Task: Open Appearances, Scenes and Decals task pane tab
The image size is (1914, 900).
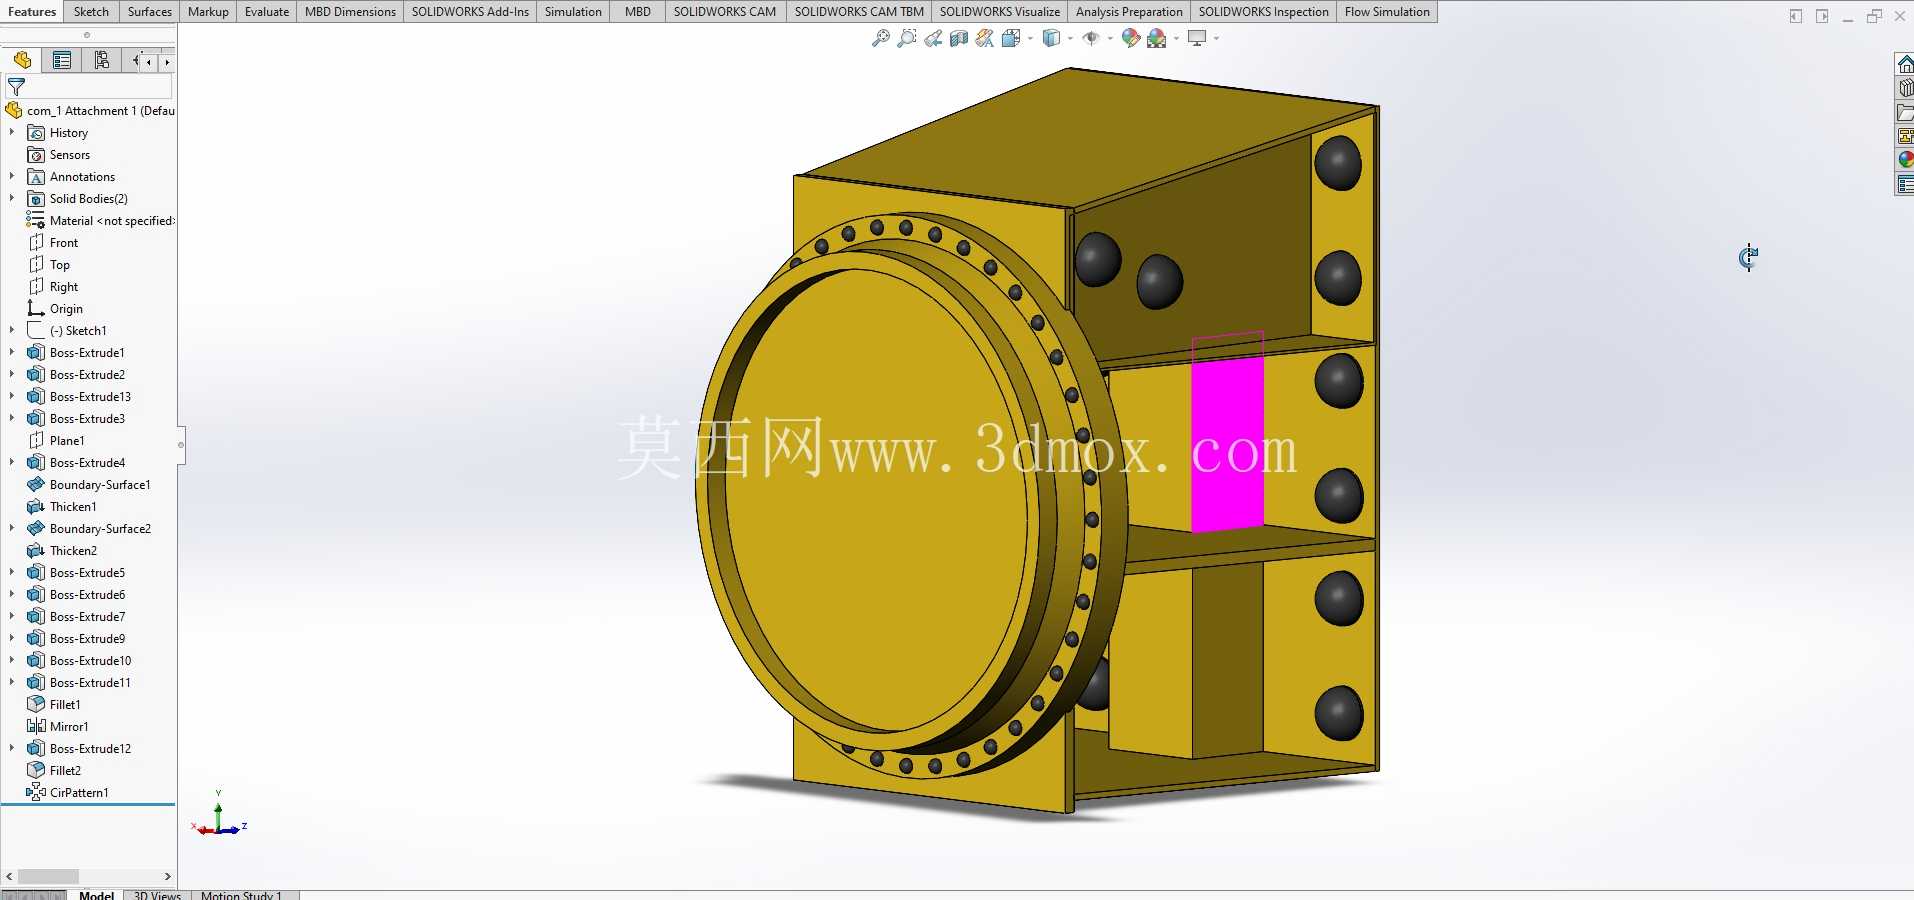Action: click(x=1905, y=160)
